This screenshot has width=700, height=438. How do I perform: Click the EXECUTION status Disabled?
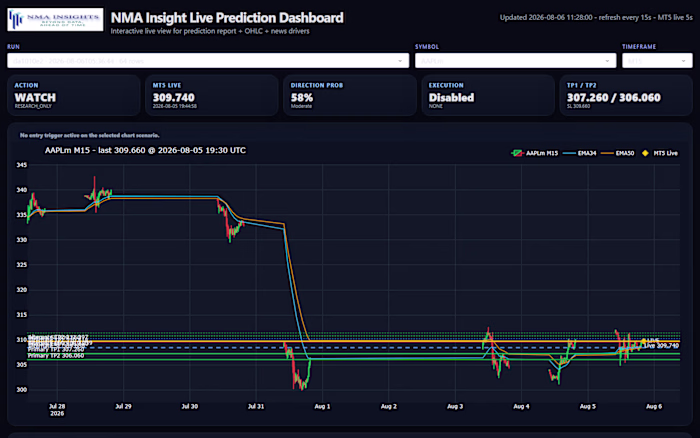click(x=451, y=97)
